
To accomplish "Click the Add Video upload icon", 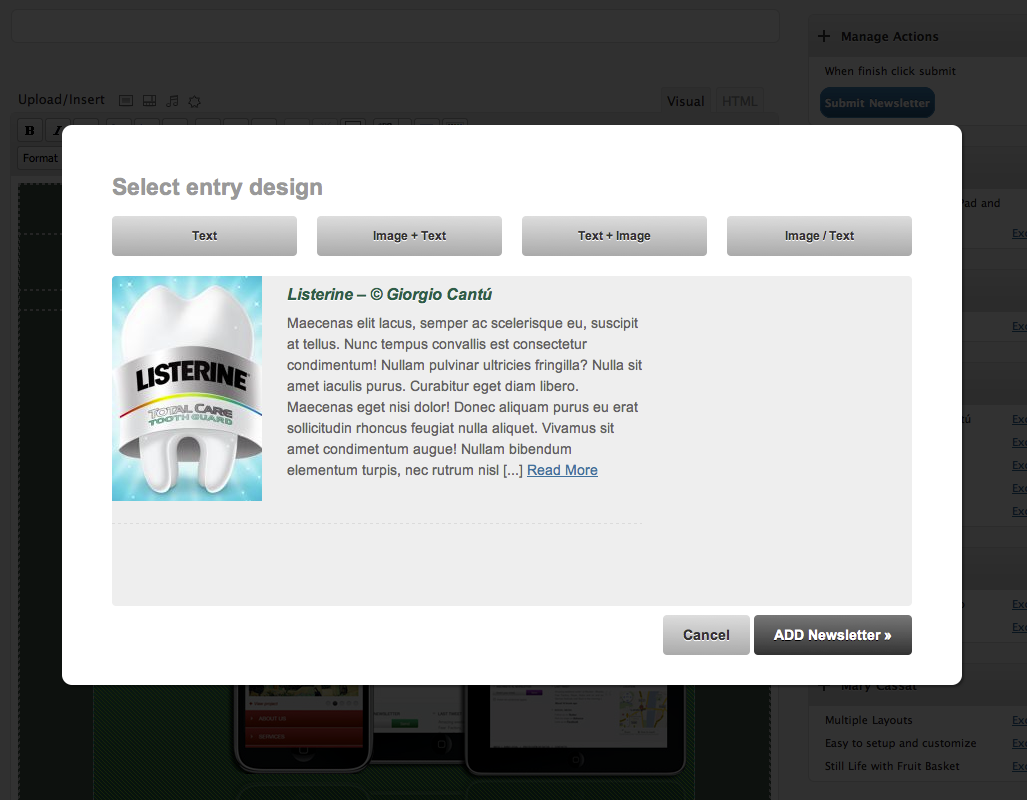I will pyautogui.click(x=149, y=100).
